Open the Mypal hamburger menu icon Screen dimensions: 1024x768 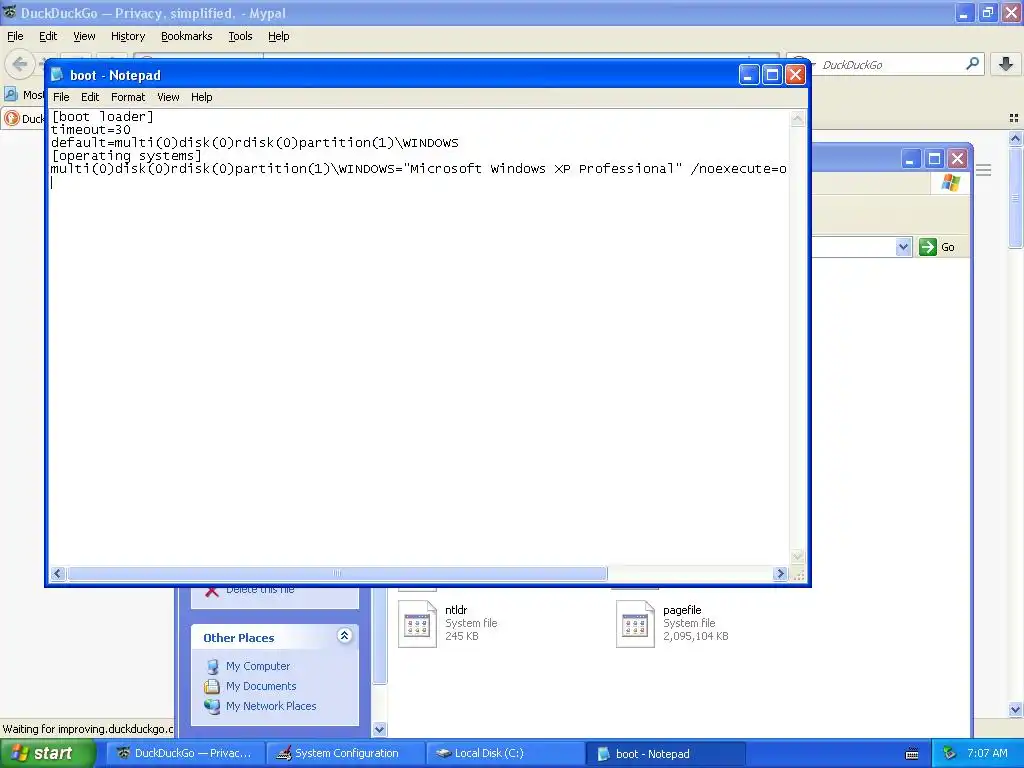pos(984,170)
